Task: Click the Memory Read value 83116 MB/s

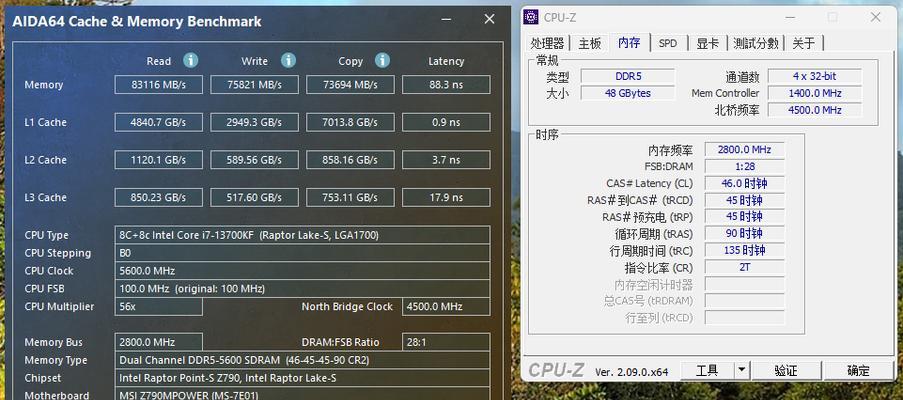Action: [158, 85]
